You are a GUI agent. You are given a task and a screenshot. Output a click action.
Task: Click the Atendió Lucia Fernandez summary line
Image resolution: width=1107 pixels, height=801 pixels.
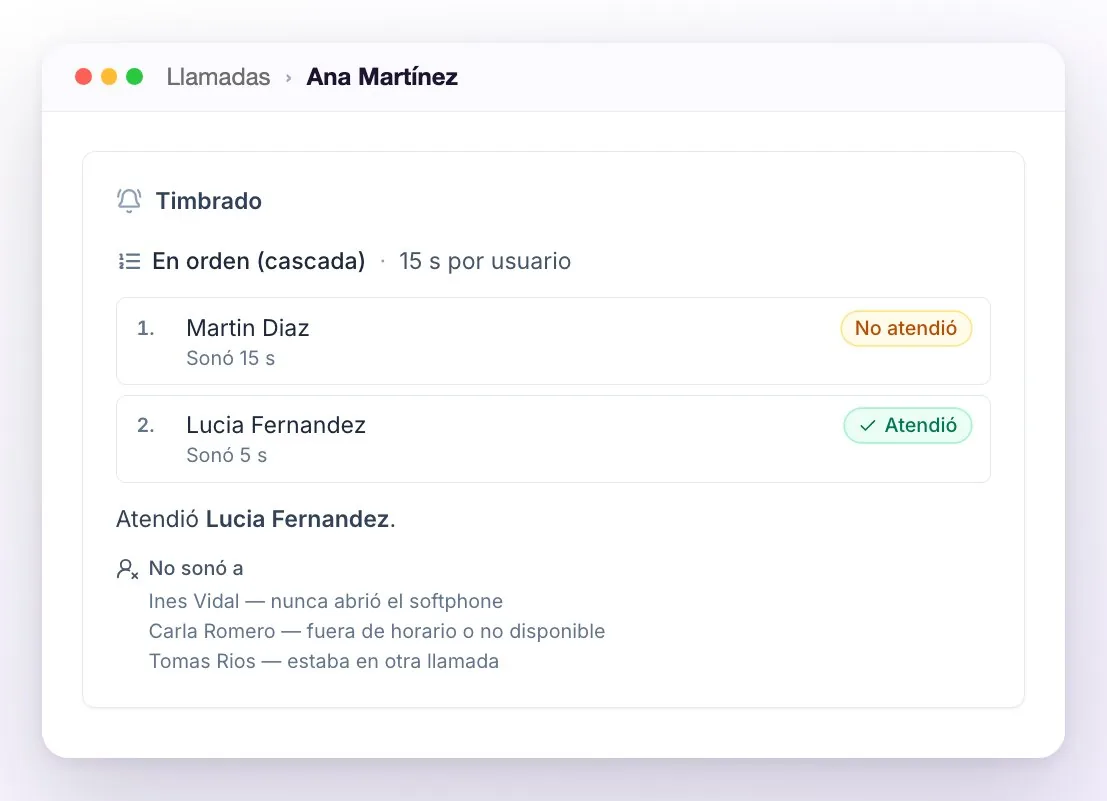256,519
